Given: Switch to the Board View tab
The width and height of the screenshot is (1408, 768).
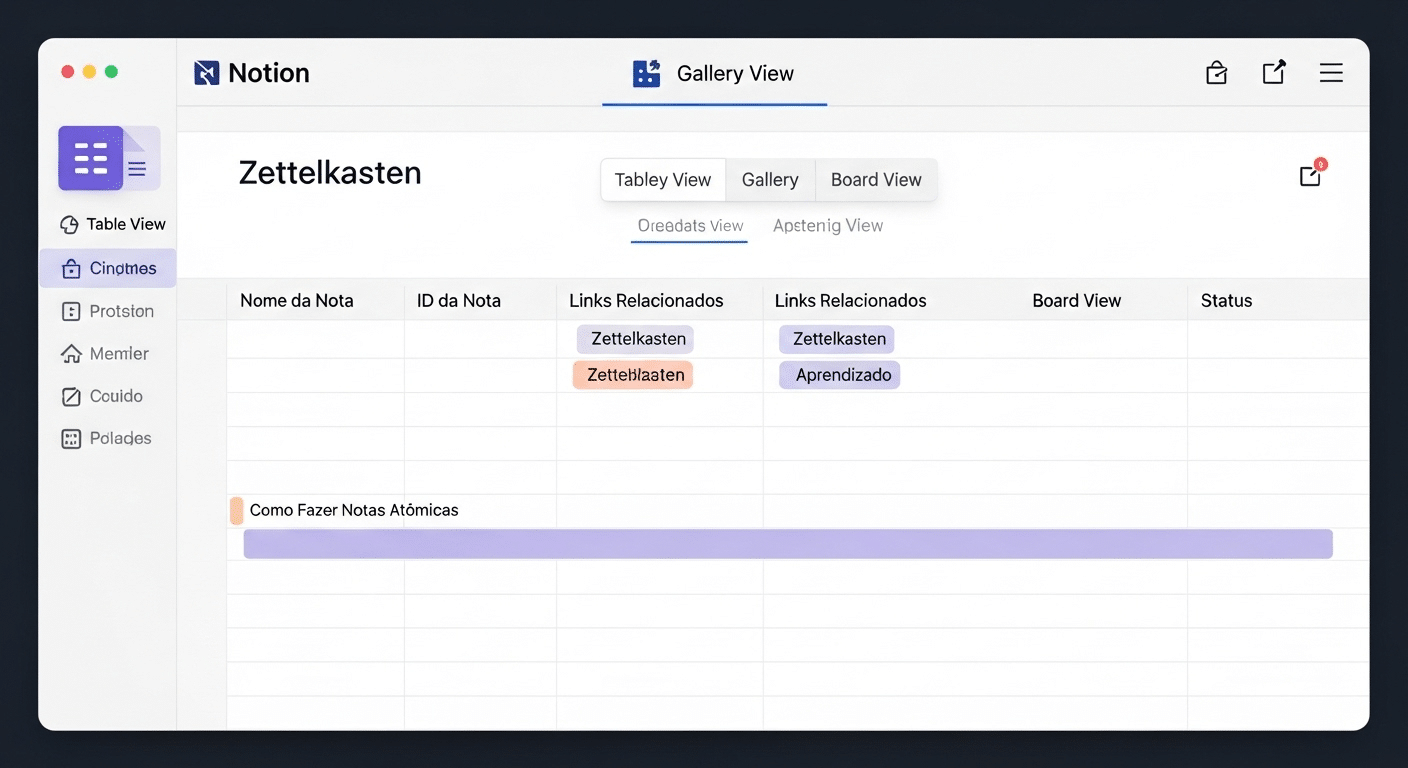Looking at the screenshot, I should (x=876, y=180).
